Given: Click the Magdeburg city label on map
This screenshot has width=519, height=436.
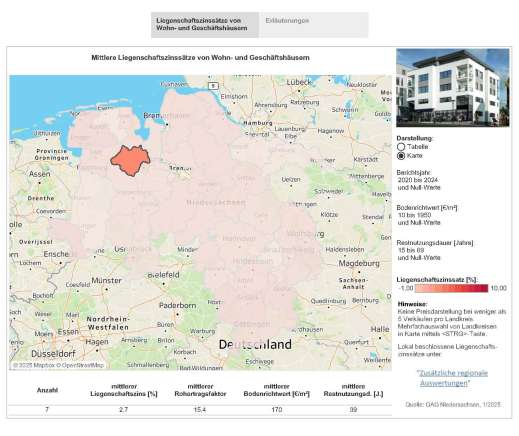Looking at the screenshot, I should click(x=359, y=263).
